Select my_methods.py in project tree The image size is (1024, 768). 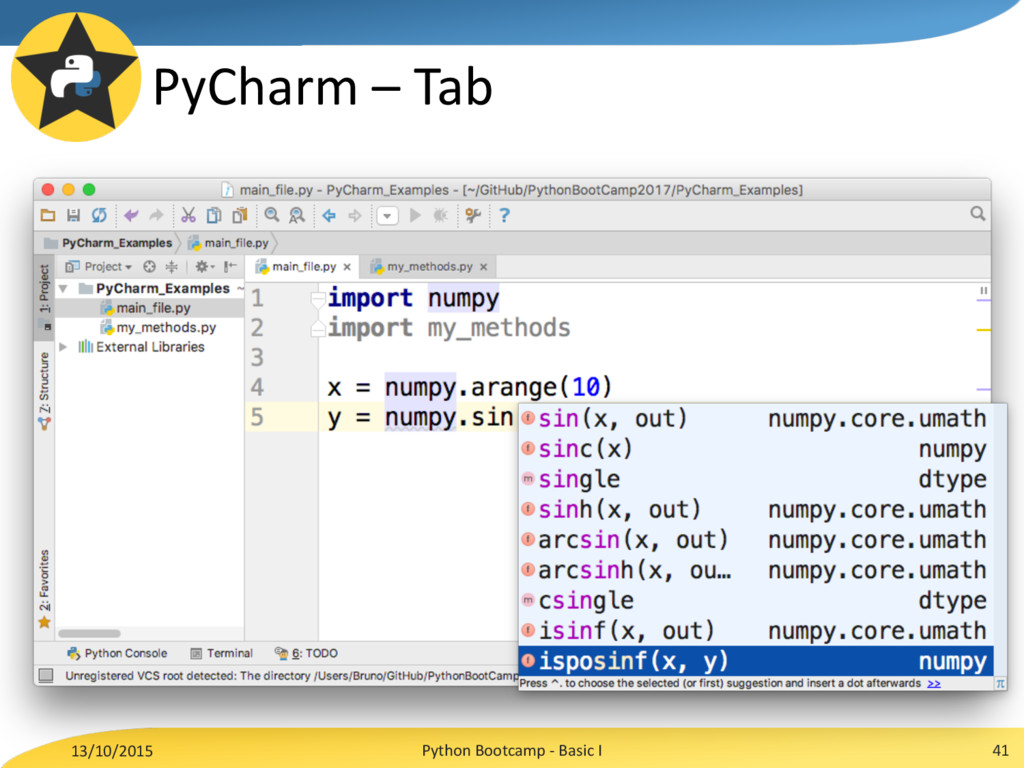point(158,327)
